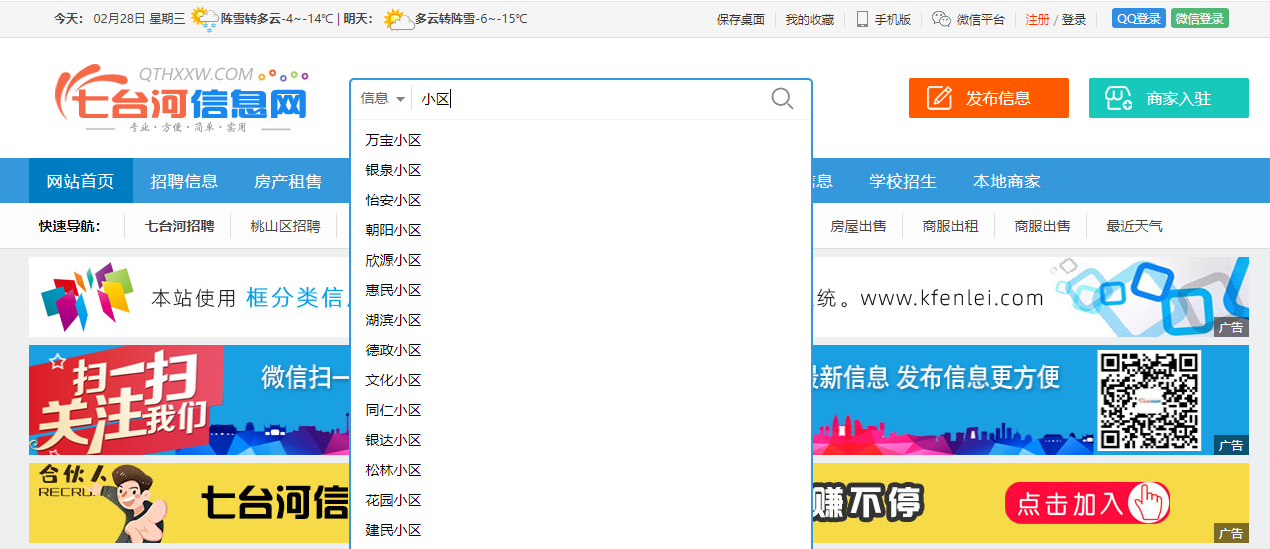1270x549 pixels.
Task: Click the shop icon in 商家入驻 button
Action: point(1118,98)
